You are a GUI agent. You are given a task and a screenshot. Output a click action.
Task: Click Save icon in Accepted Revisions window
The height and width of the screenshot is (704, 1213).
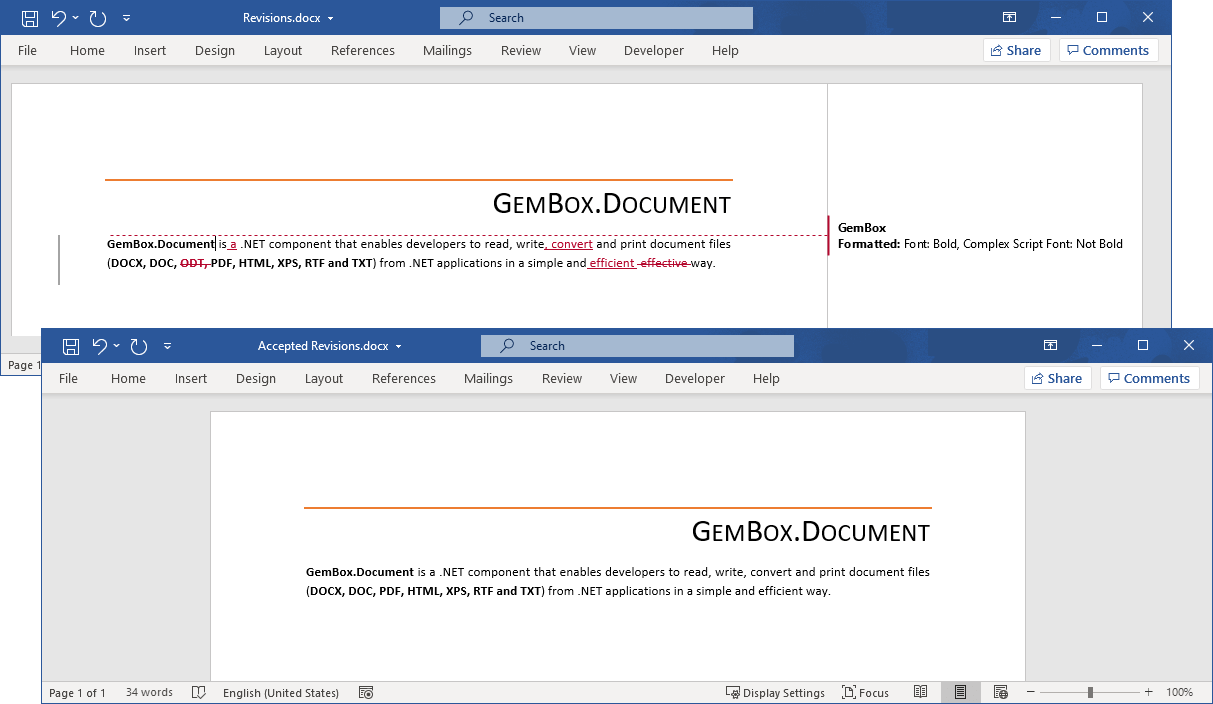71,346
